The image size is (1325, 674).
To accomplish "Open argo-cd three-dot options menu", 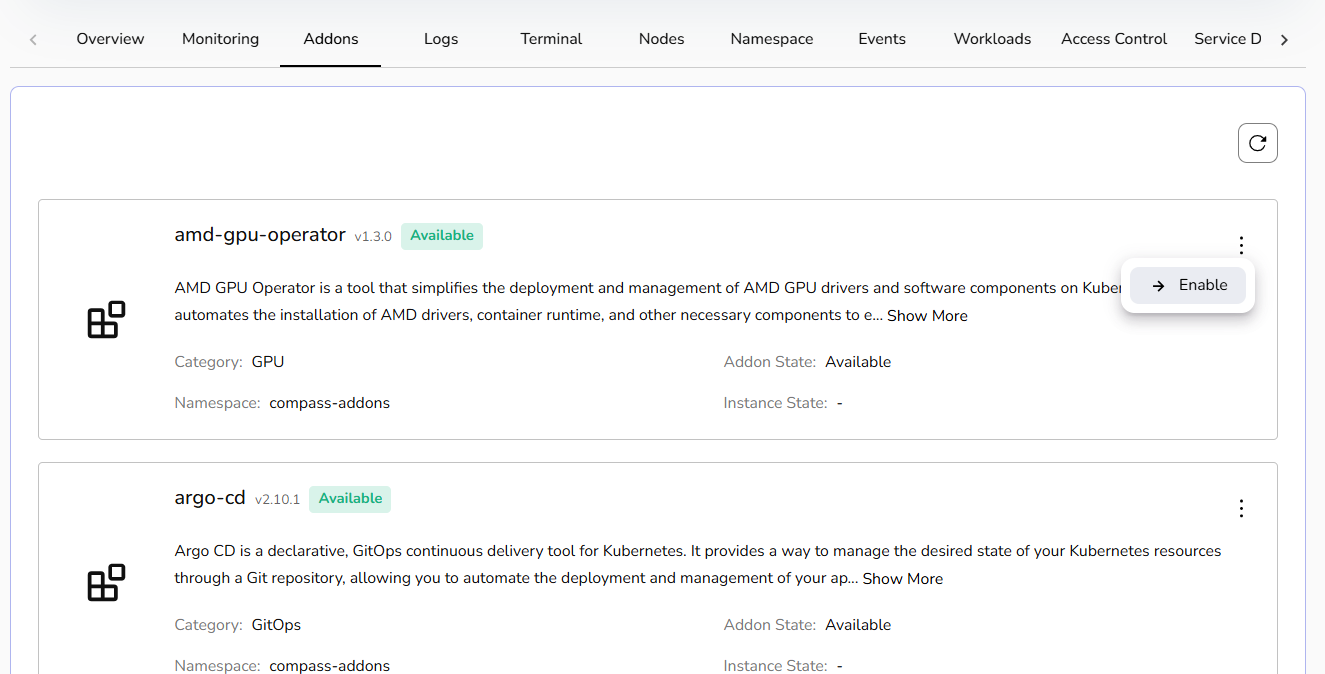I will point(1241,508).
